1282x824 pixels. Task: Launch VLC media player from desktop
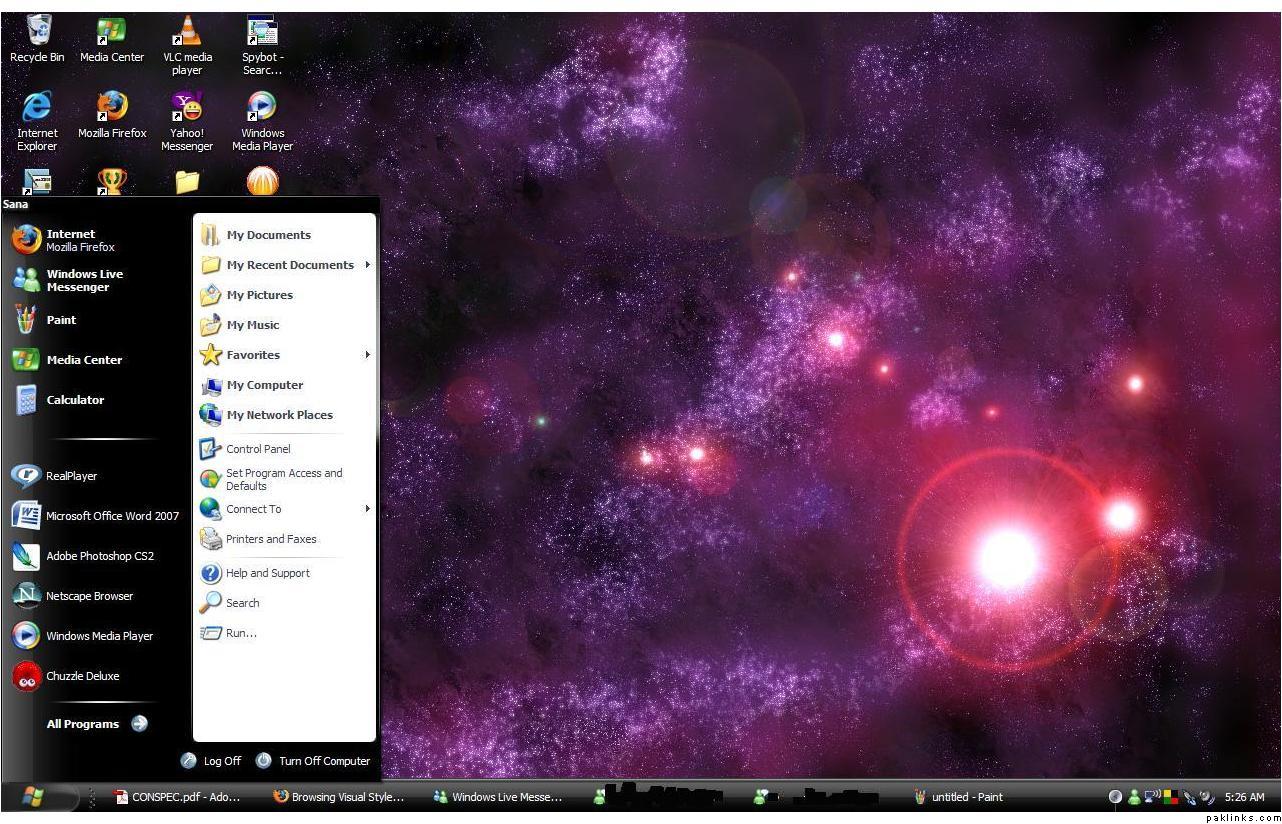pyautogui.click(x=186, y=34)
